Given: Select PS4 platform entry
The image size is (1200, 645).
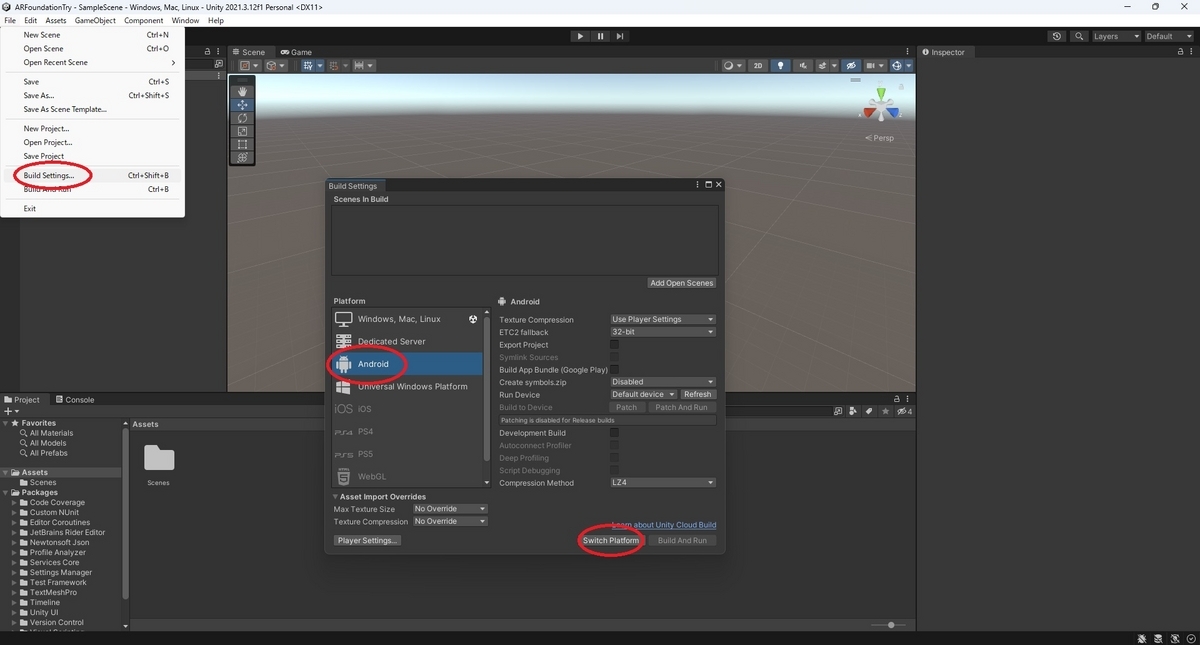Looking at the screenshot, I should point(407,431).
